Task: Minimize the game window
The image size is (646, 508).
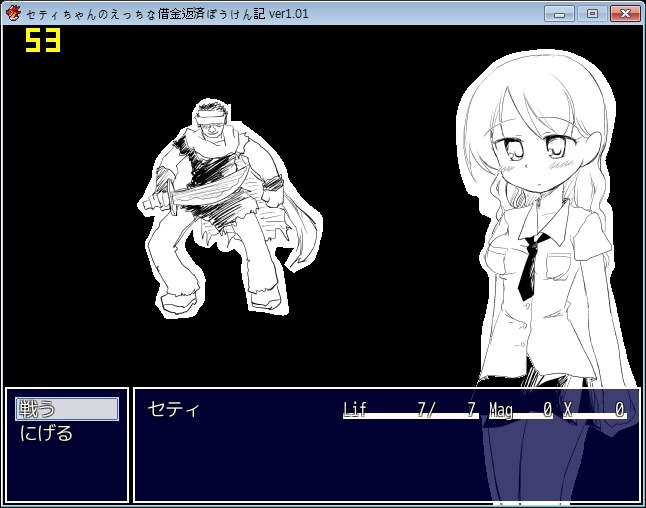Action: (x=559, y=14)
